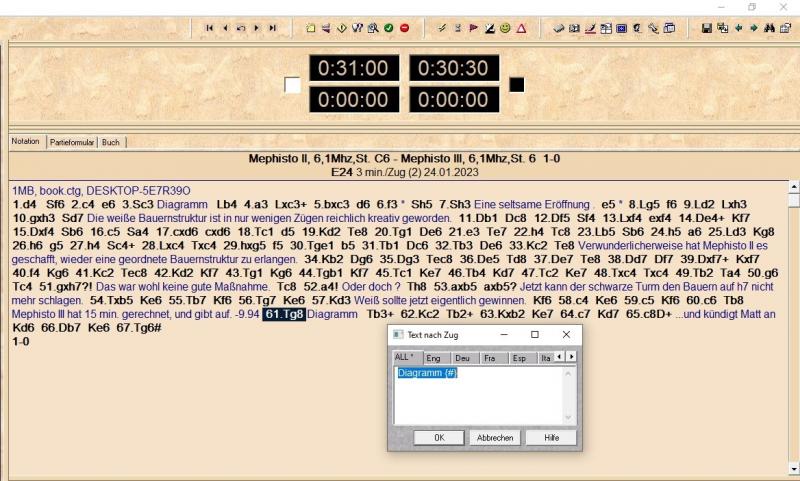Image resolution: width=800 pixels, height=481 pixels.
Task: Click the black side-to-move square by the clock
Action: 517,85
